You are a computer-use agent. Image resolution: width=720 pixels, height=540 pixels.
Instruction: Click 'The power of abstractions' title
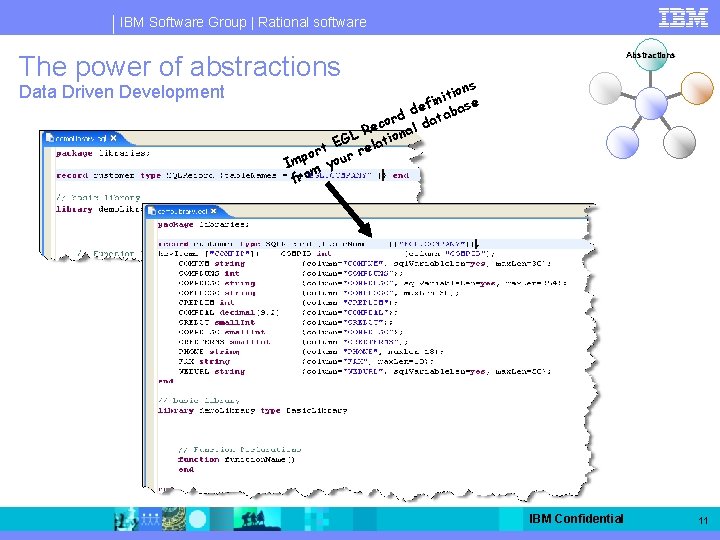(180, 67)
